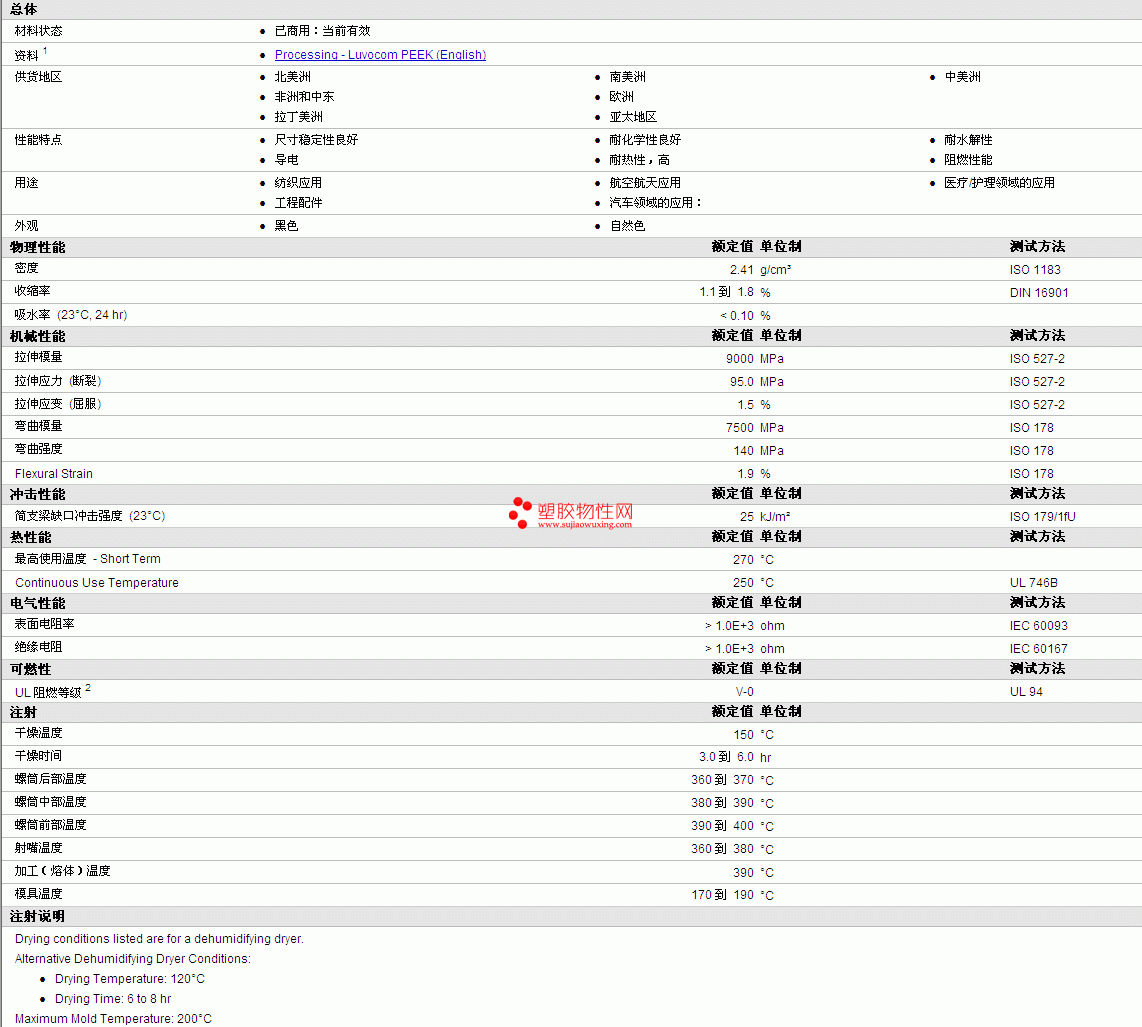Image resolution: width=1142 pixels, height=1027 pixels.
Task: Click the 纺织应用 usage entry
Action: coord(299,182)
